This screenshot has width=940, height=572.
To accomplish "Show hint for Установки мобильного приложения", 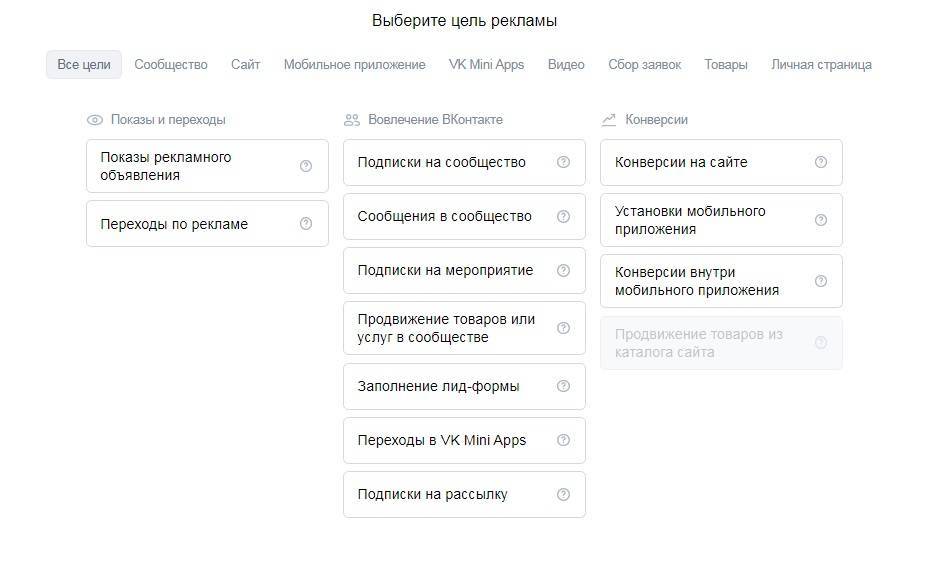I will (821, 220).
